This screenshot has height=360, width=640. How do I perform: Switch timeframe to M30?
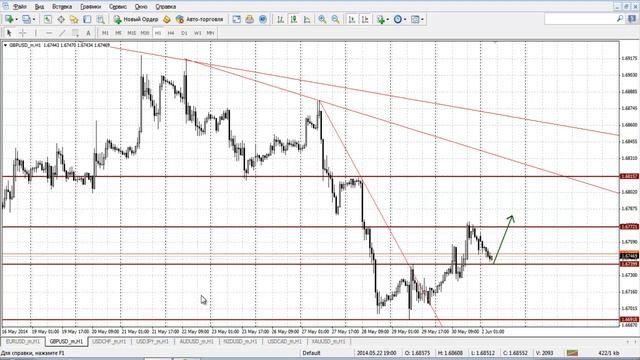point(145,33)
